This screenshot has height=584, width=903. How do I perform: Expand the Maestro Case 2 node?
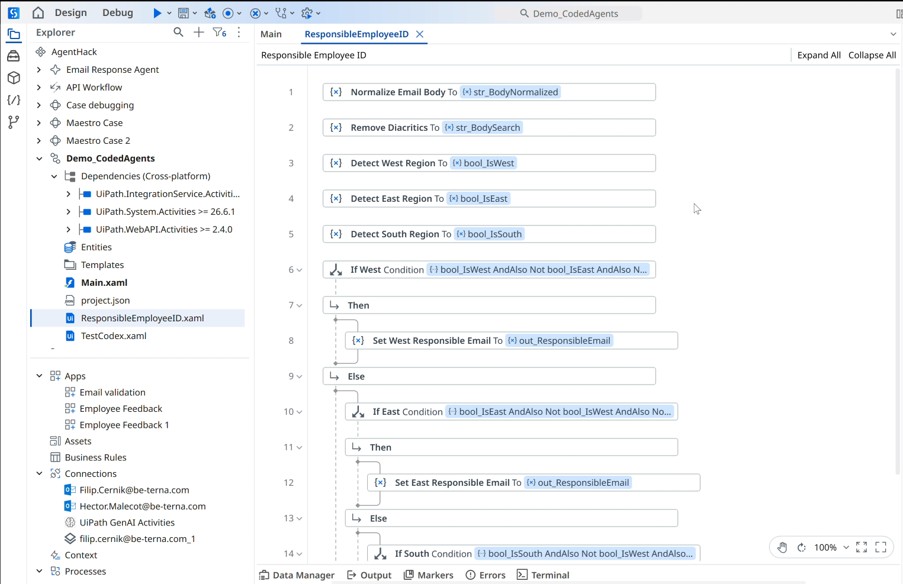click(39, 141)
